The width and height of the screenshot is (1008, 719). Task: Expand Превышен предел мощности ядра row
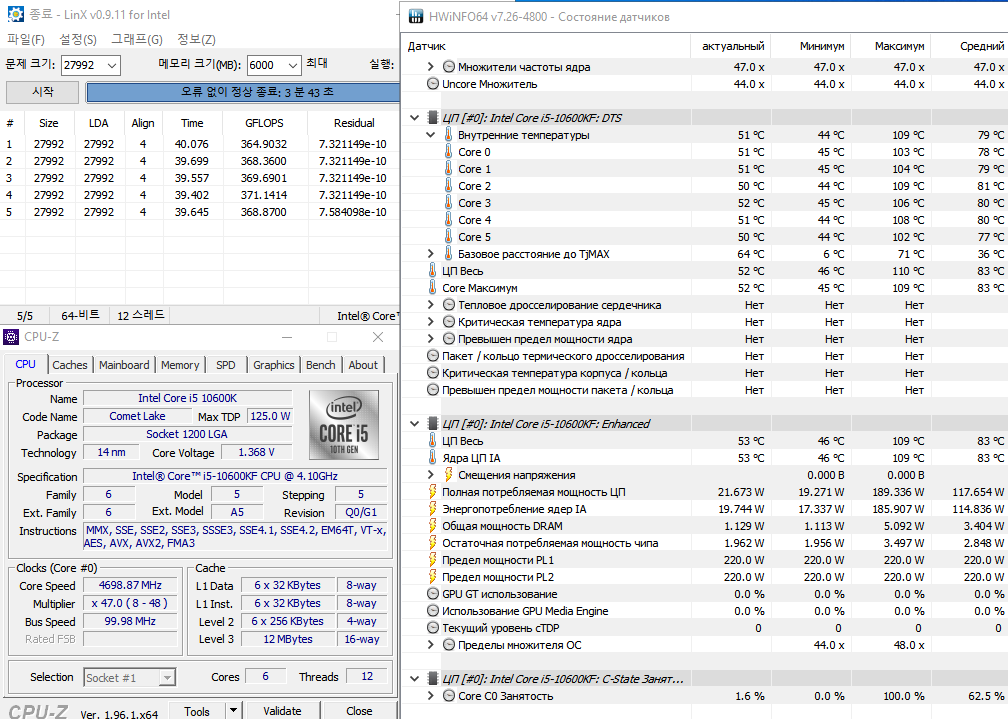click(x=431, y=339)
